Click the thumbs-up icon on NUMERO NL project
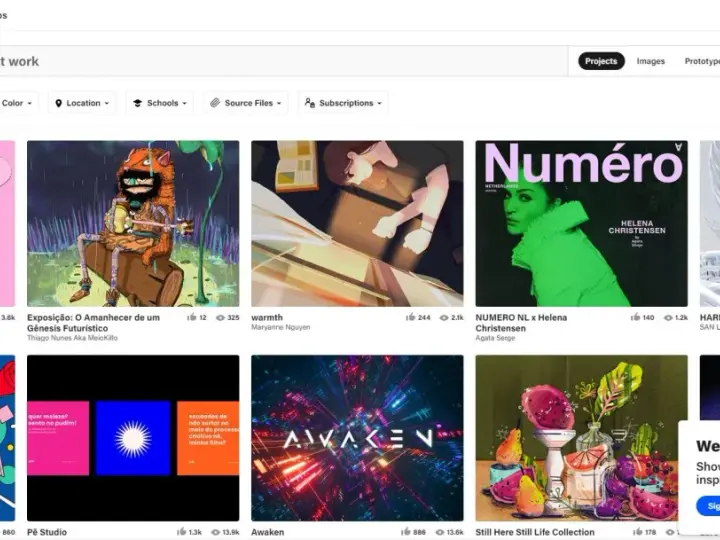Image resolution: width=720 pixels, height=540 pixels. 636,317
